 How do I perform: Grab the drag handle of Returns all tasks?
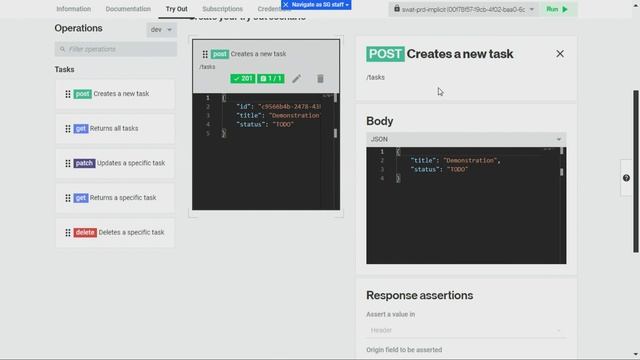coord(68,129)
